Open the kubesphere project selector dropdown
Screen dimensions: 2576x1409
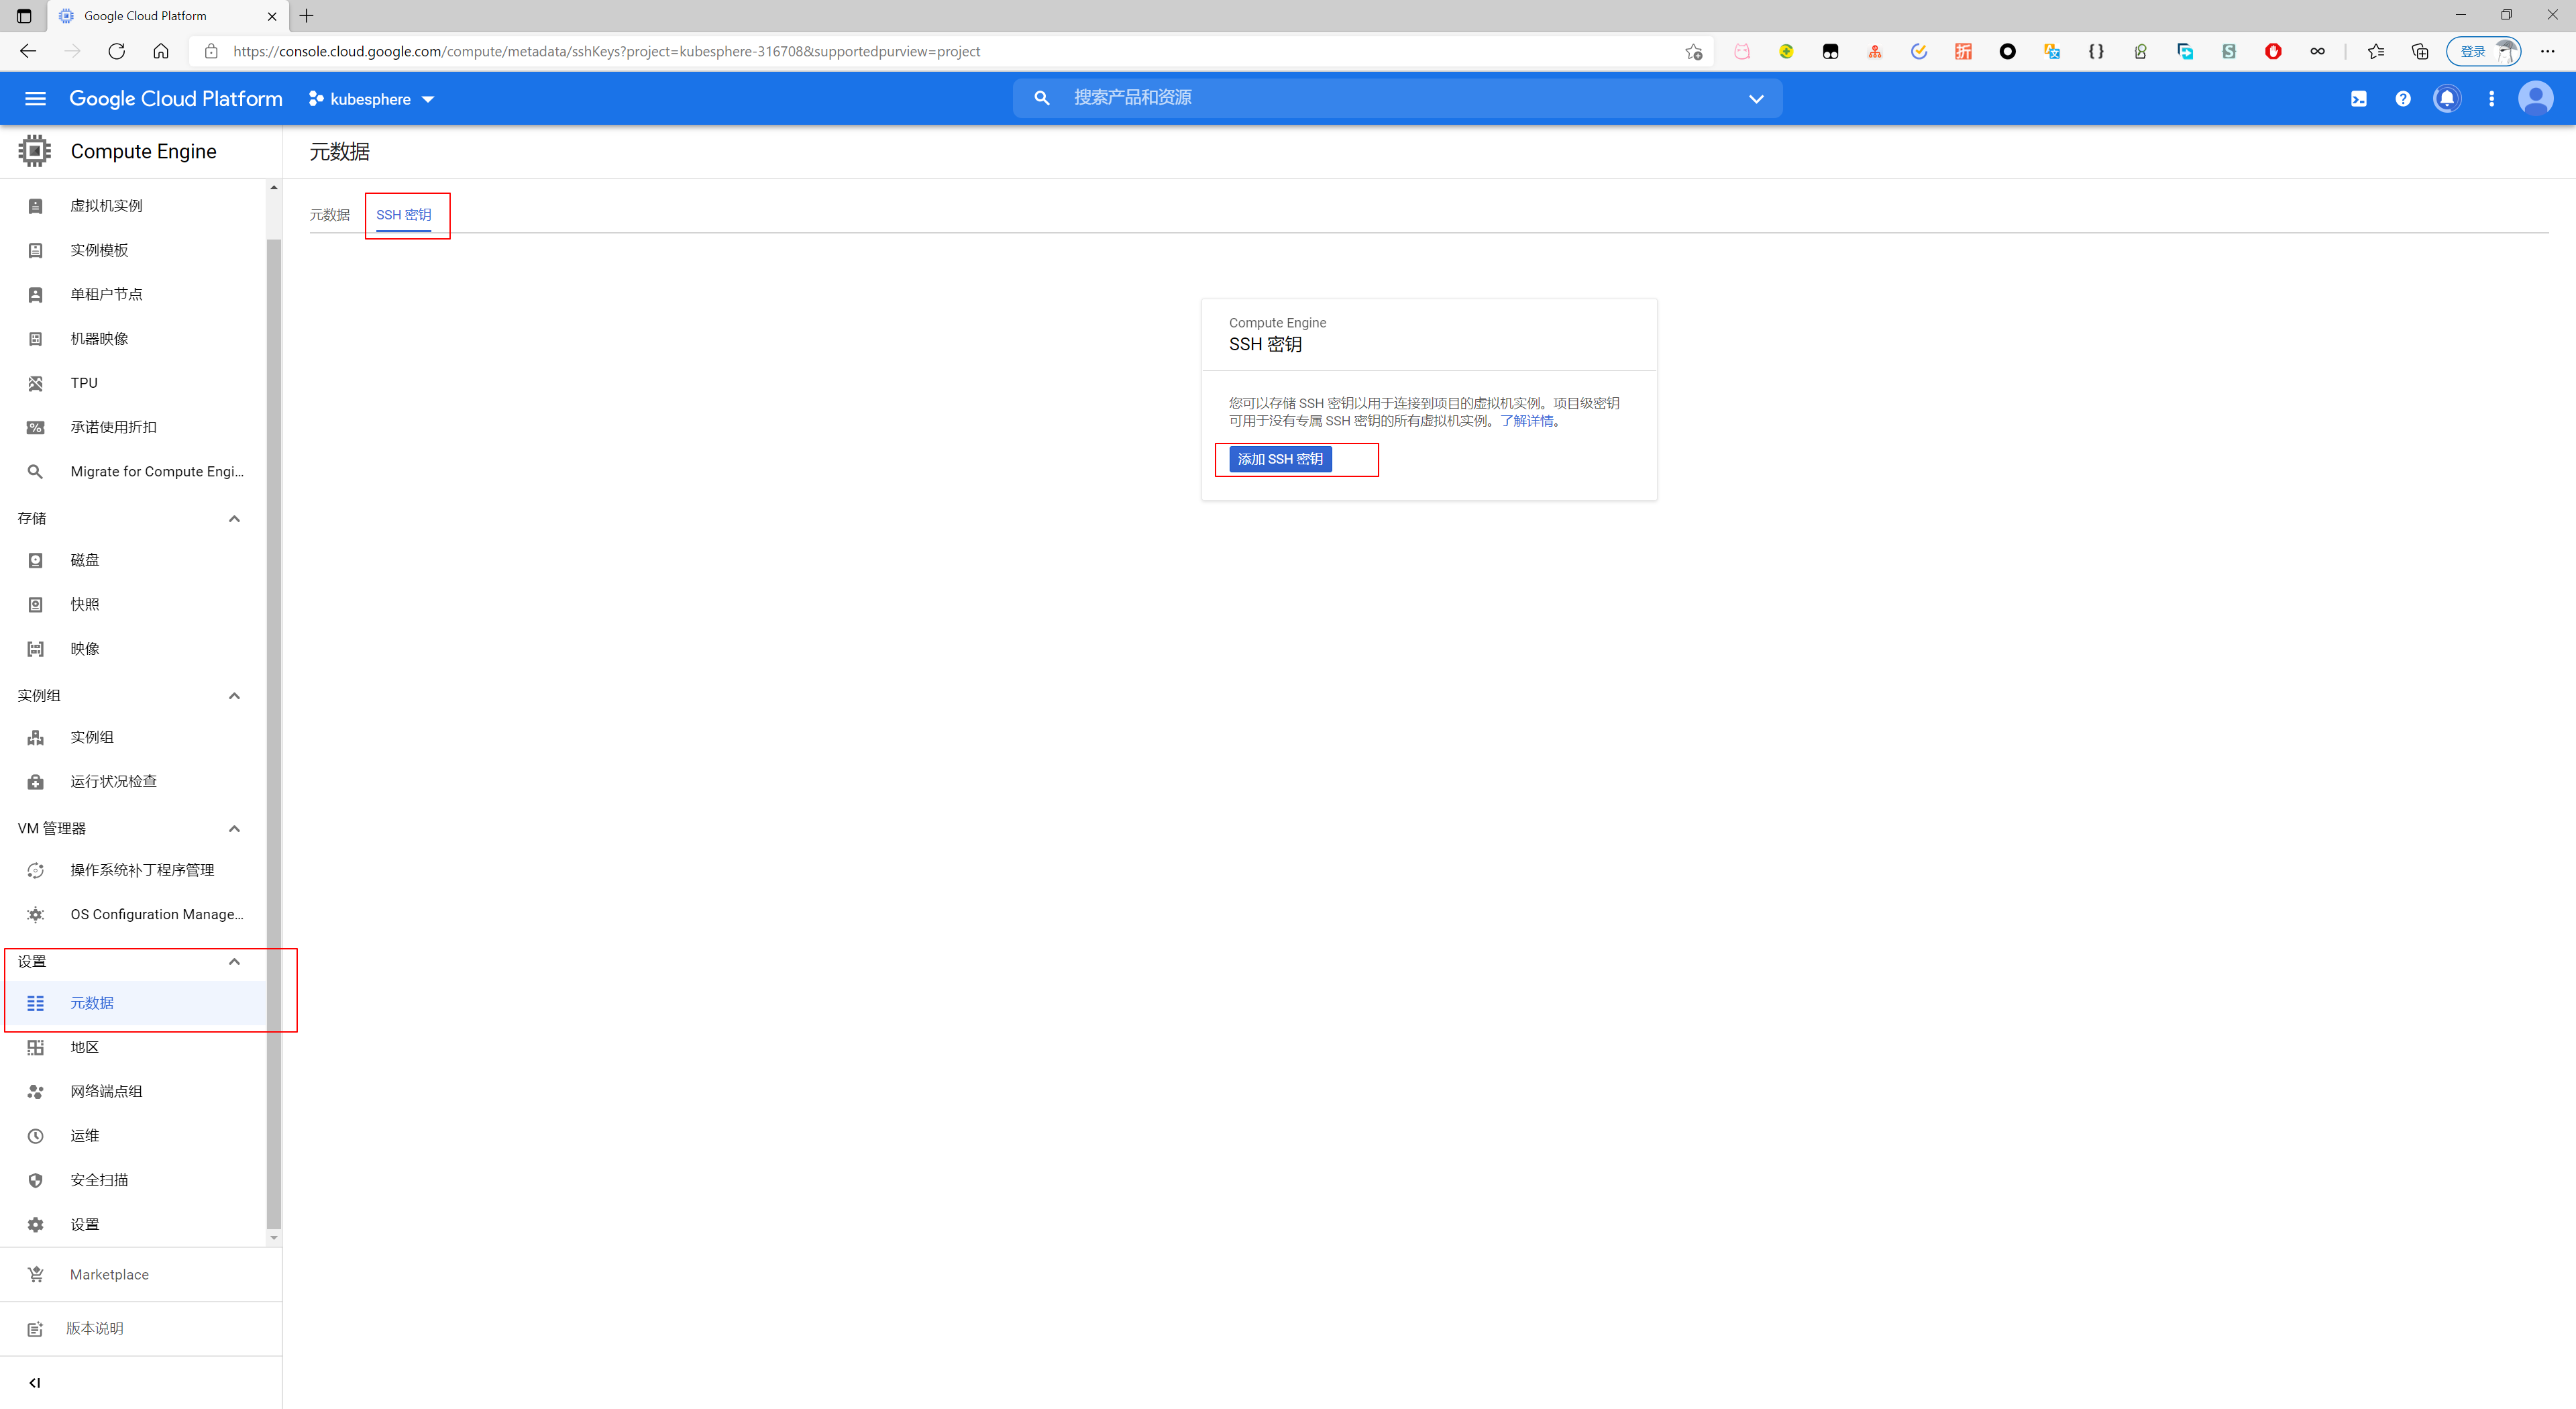point(371,99)
